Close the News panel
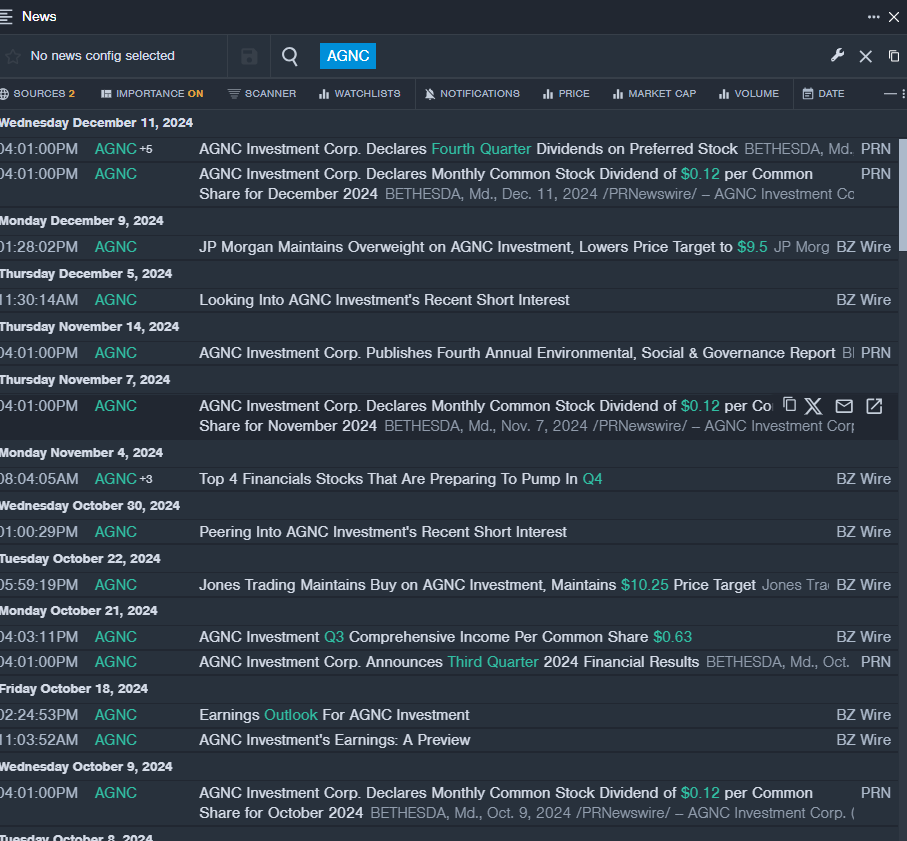This screenshot has width=907, height=841. 894,17
